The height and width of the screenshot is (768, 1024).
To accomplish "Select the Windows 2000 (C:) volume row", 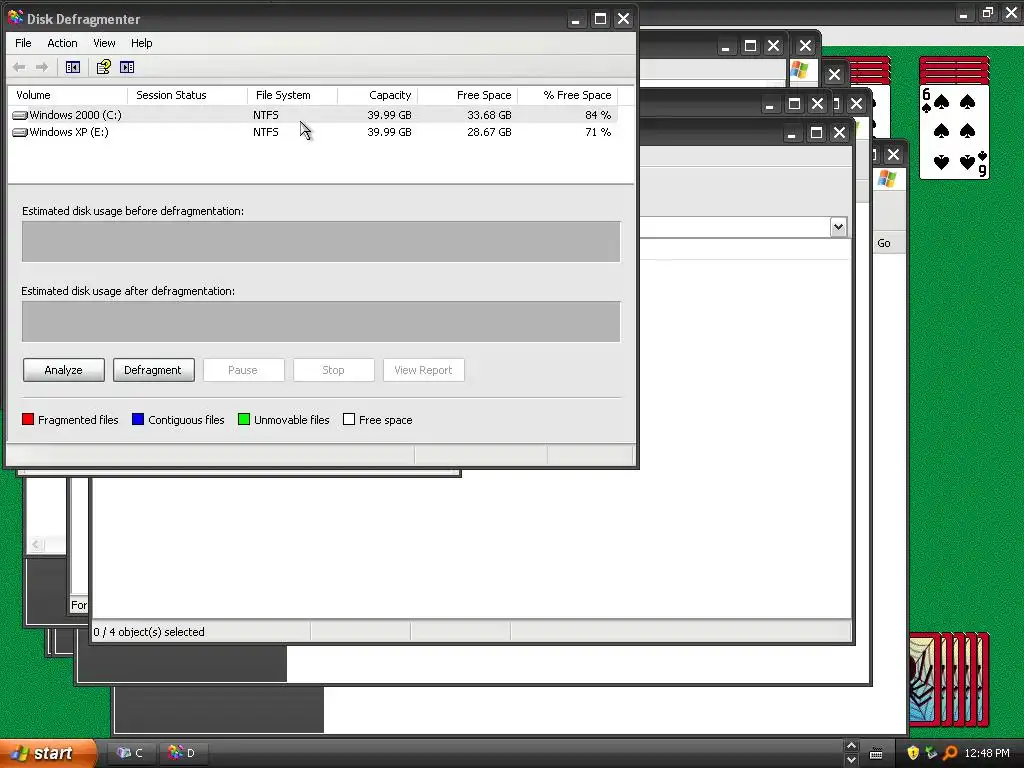I will tap(313, 115).
